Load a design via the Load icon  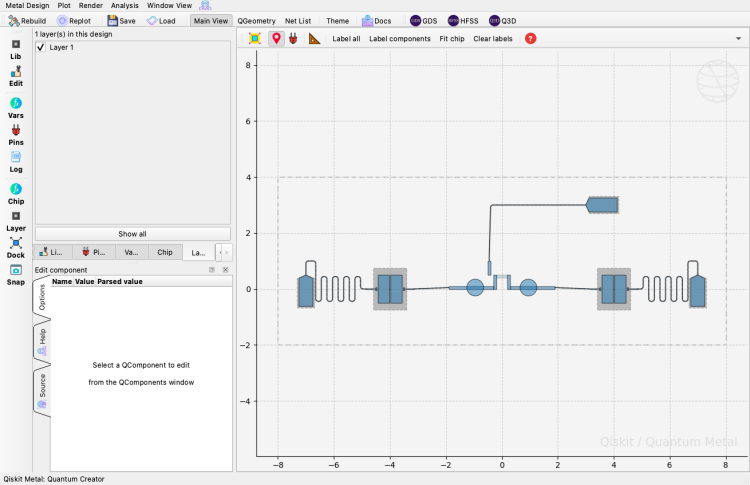point(161,21)
